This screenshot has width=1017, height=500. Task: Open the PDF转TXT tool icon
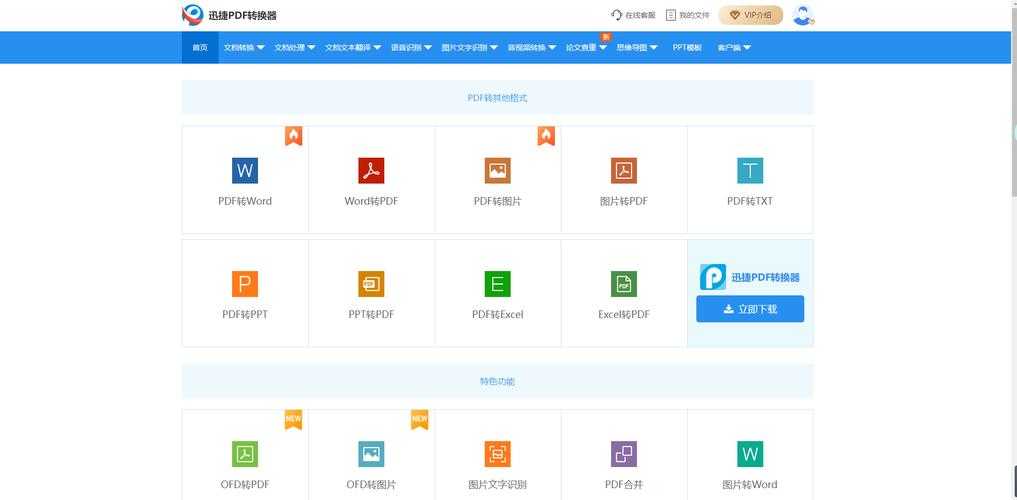click(750, 170)
